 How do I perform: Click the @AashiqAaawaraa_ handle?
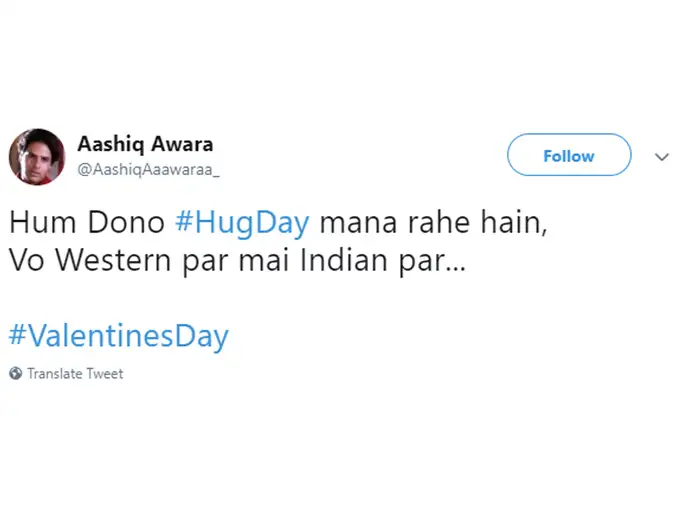148,170
